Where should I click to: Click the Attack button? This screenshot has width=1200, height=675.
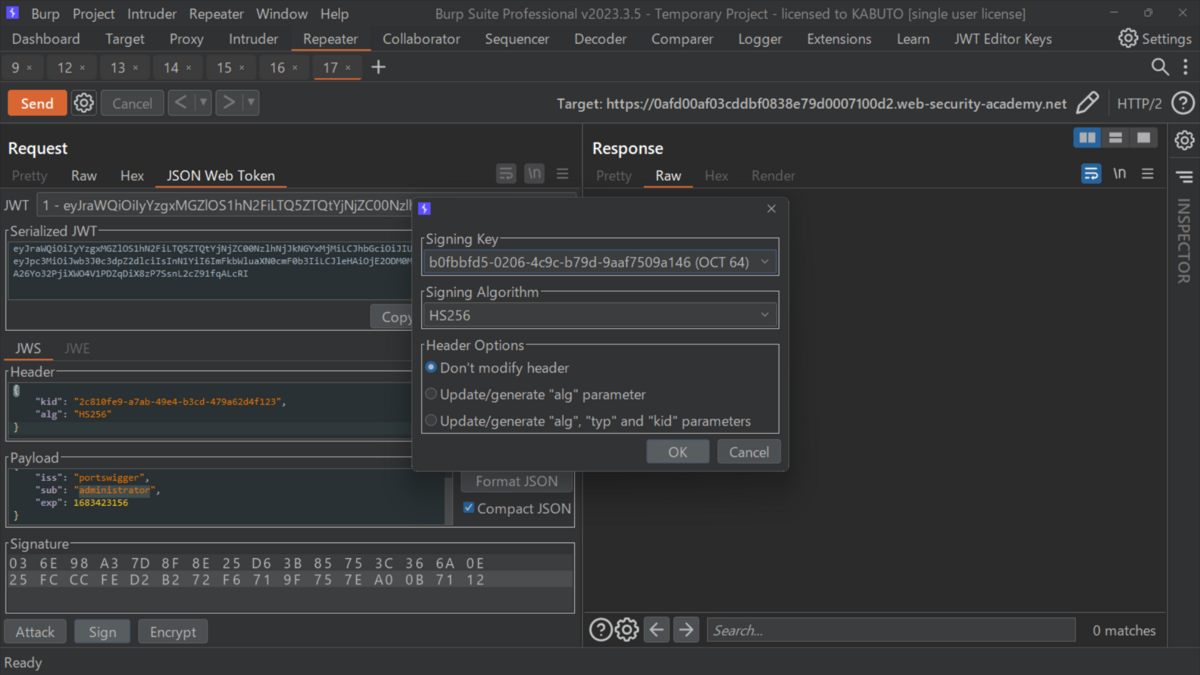click(35, 632)
